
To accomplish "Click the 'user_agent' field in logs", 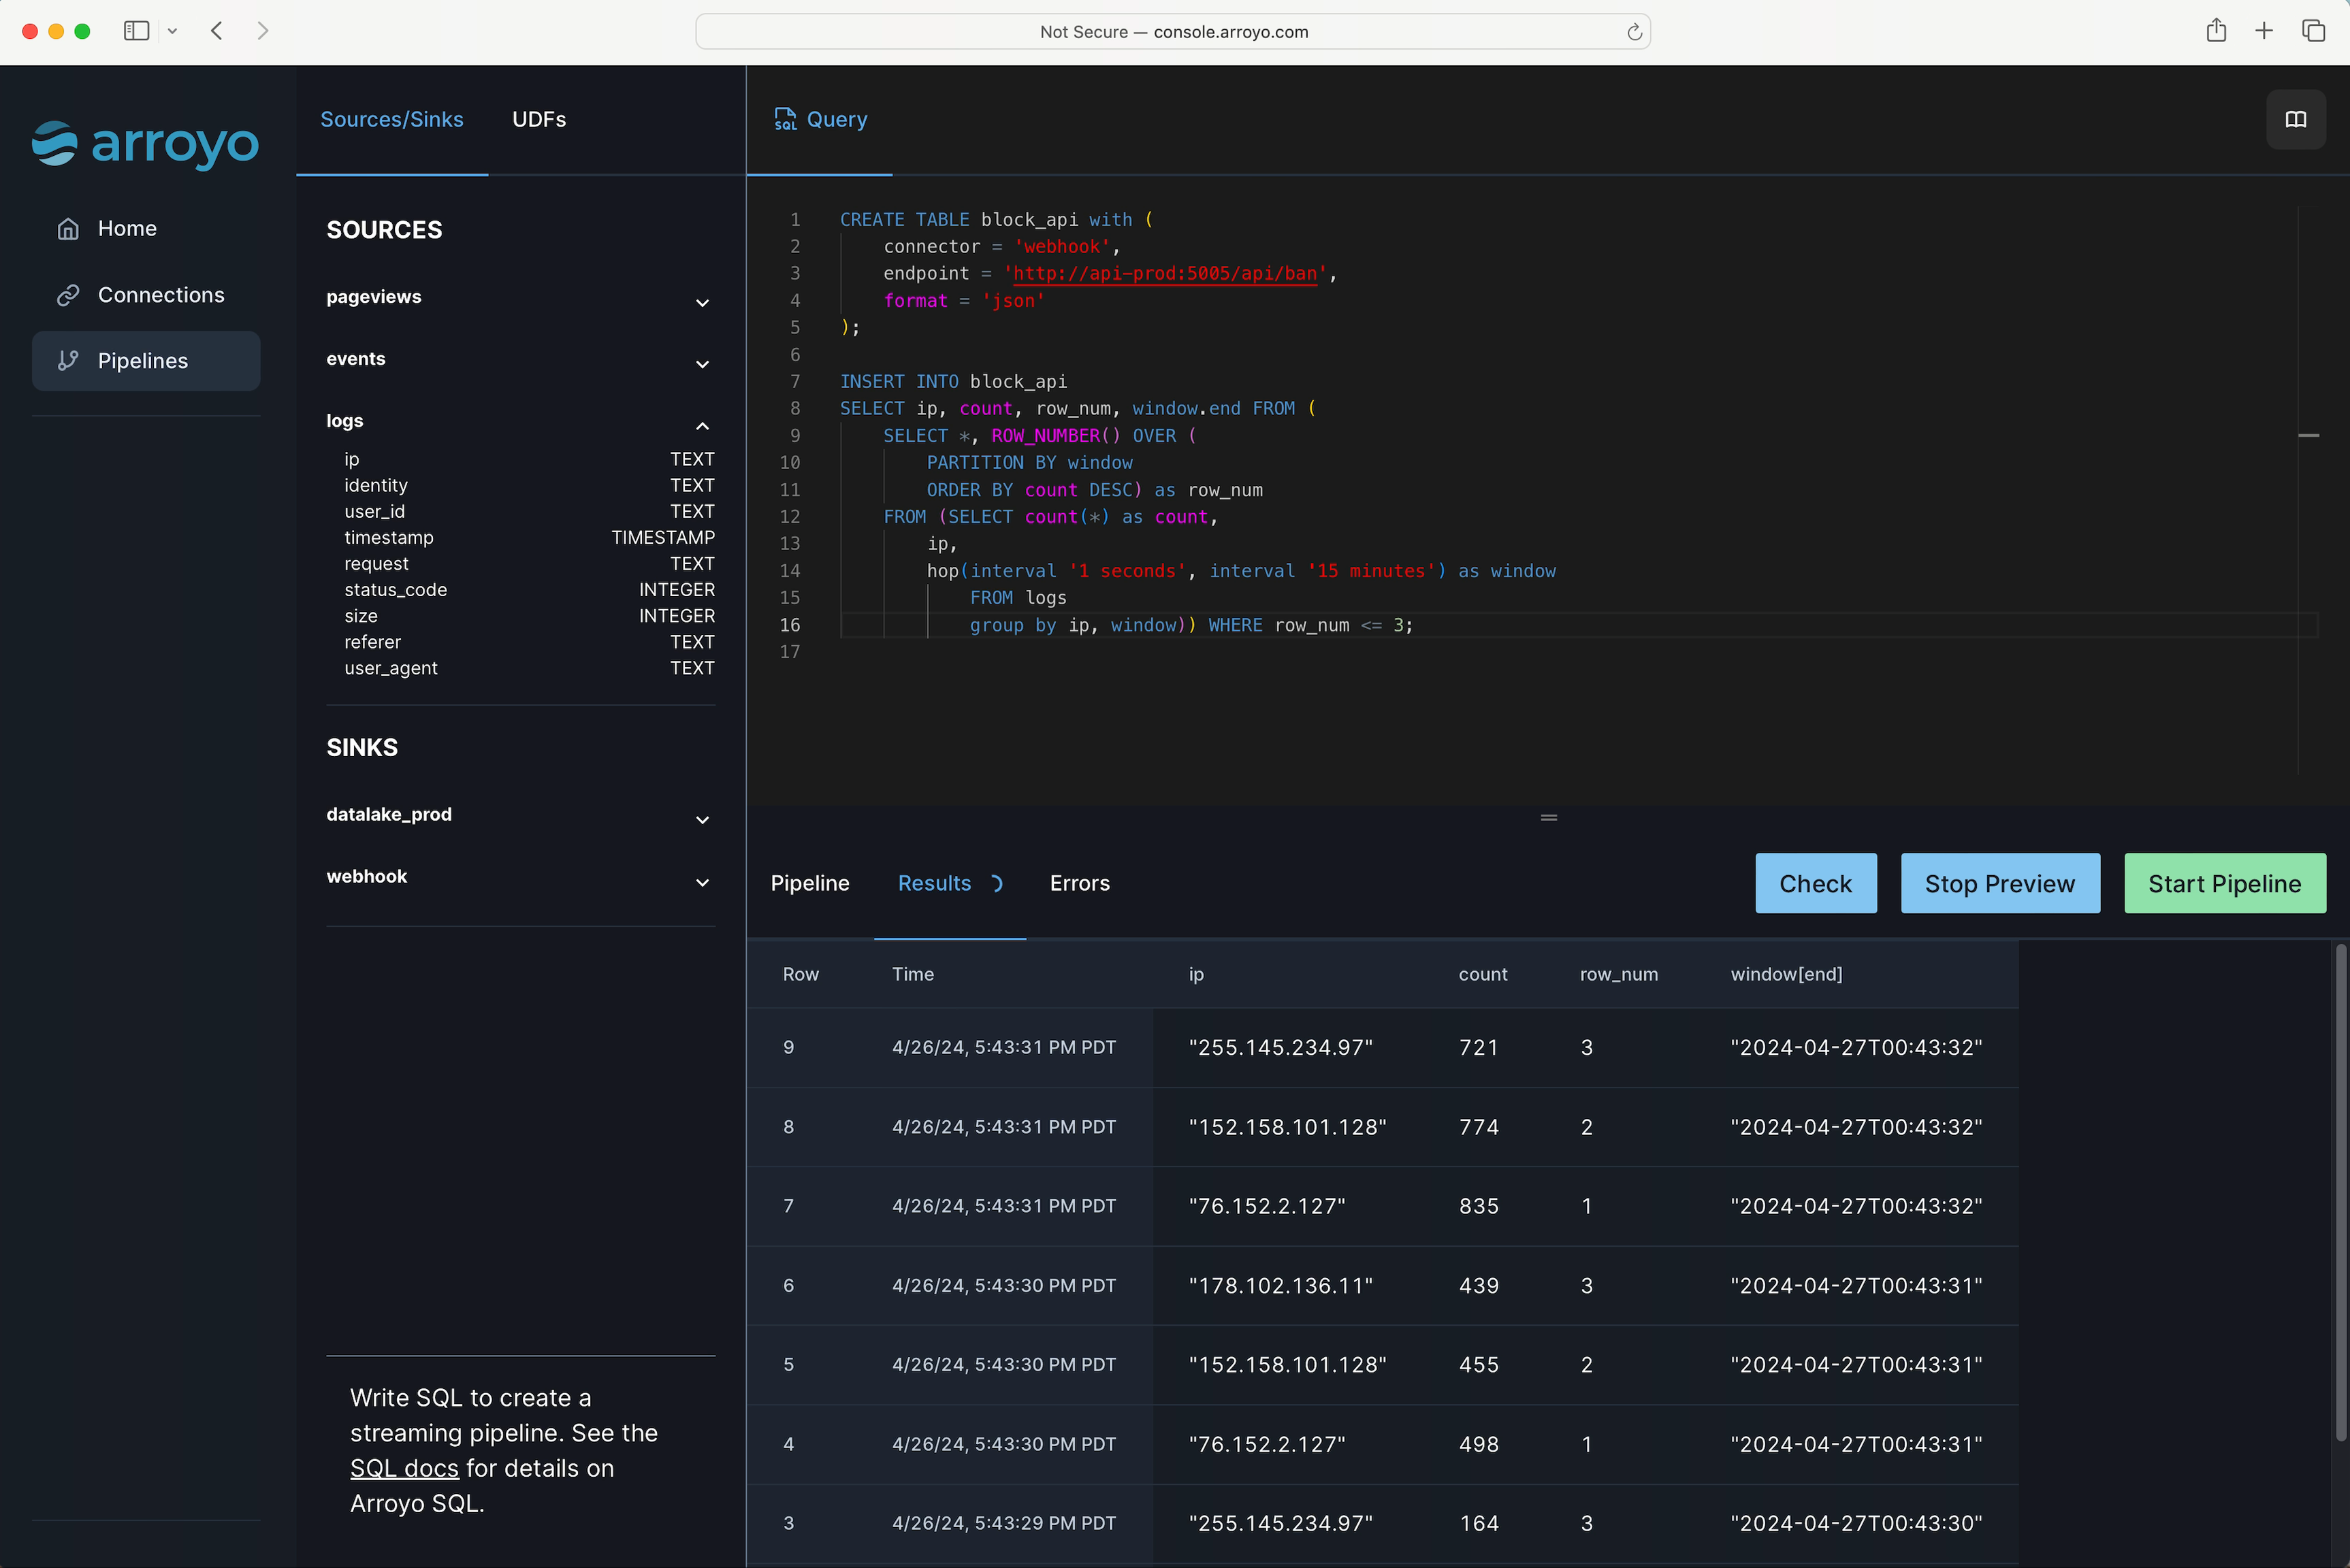I will tap(390, 668).
